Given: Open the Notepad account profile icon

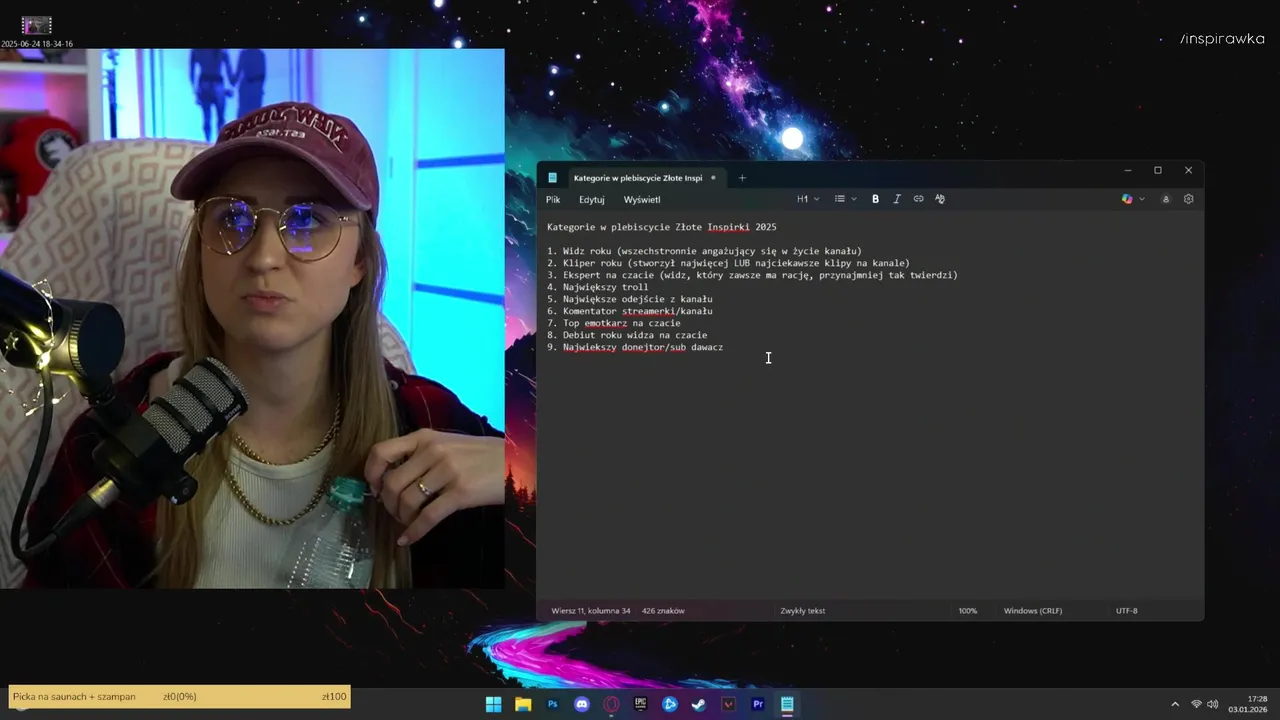Looking at the screenshot, I should [1165, 199].
